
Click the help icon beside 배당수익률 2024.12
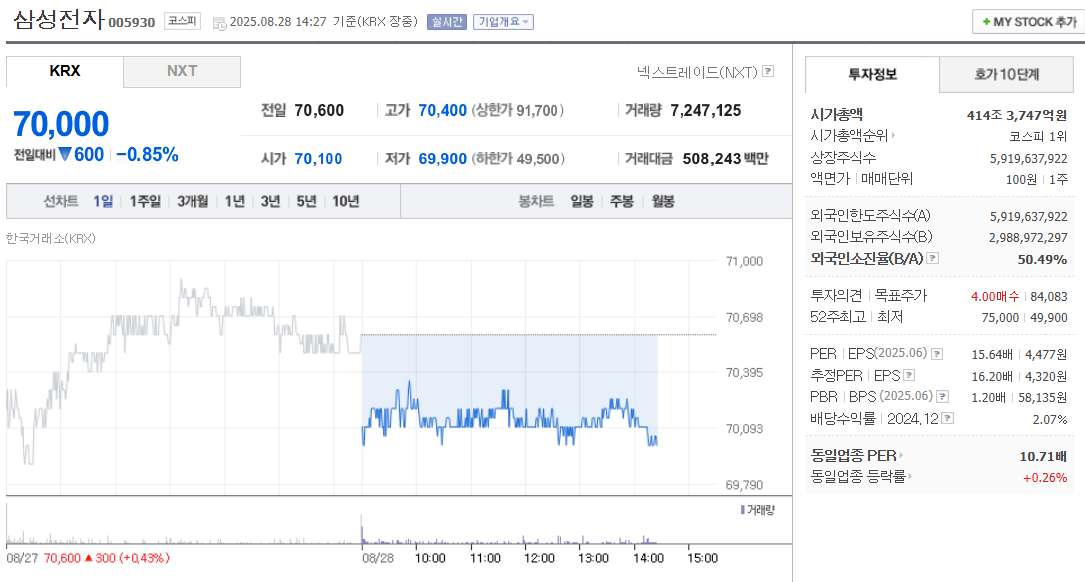pos(948,418)
